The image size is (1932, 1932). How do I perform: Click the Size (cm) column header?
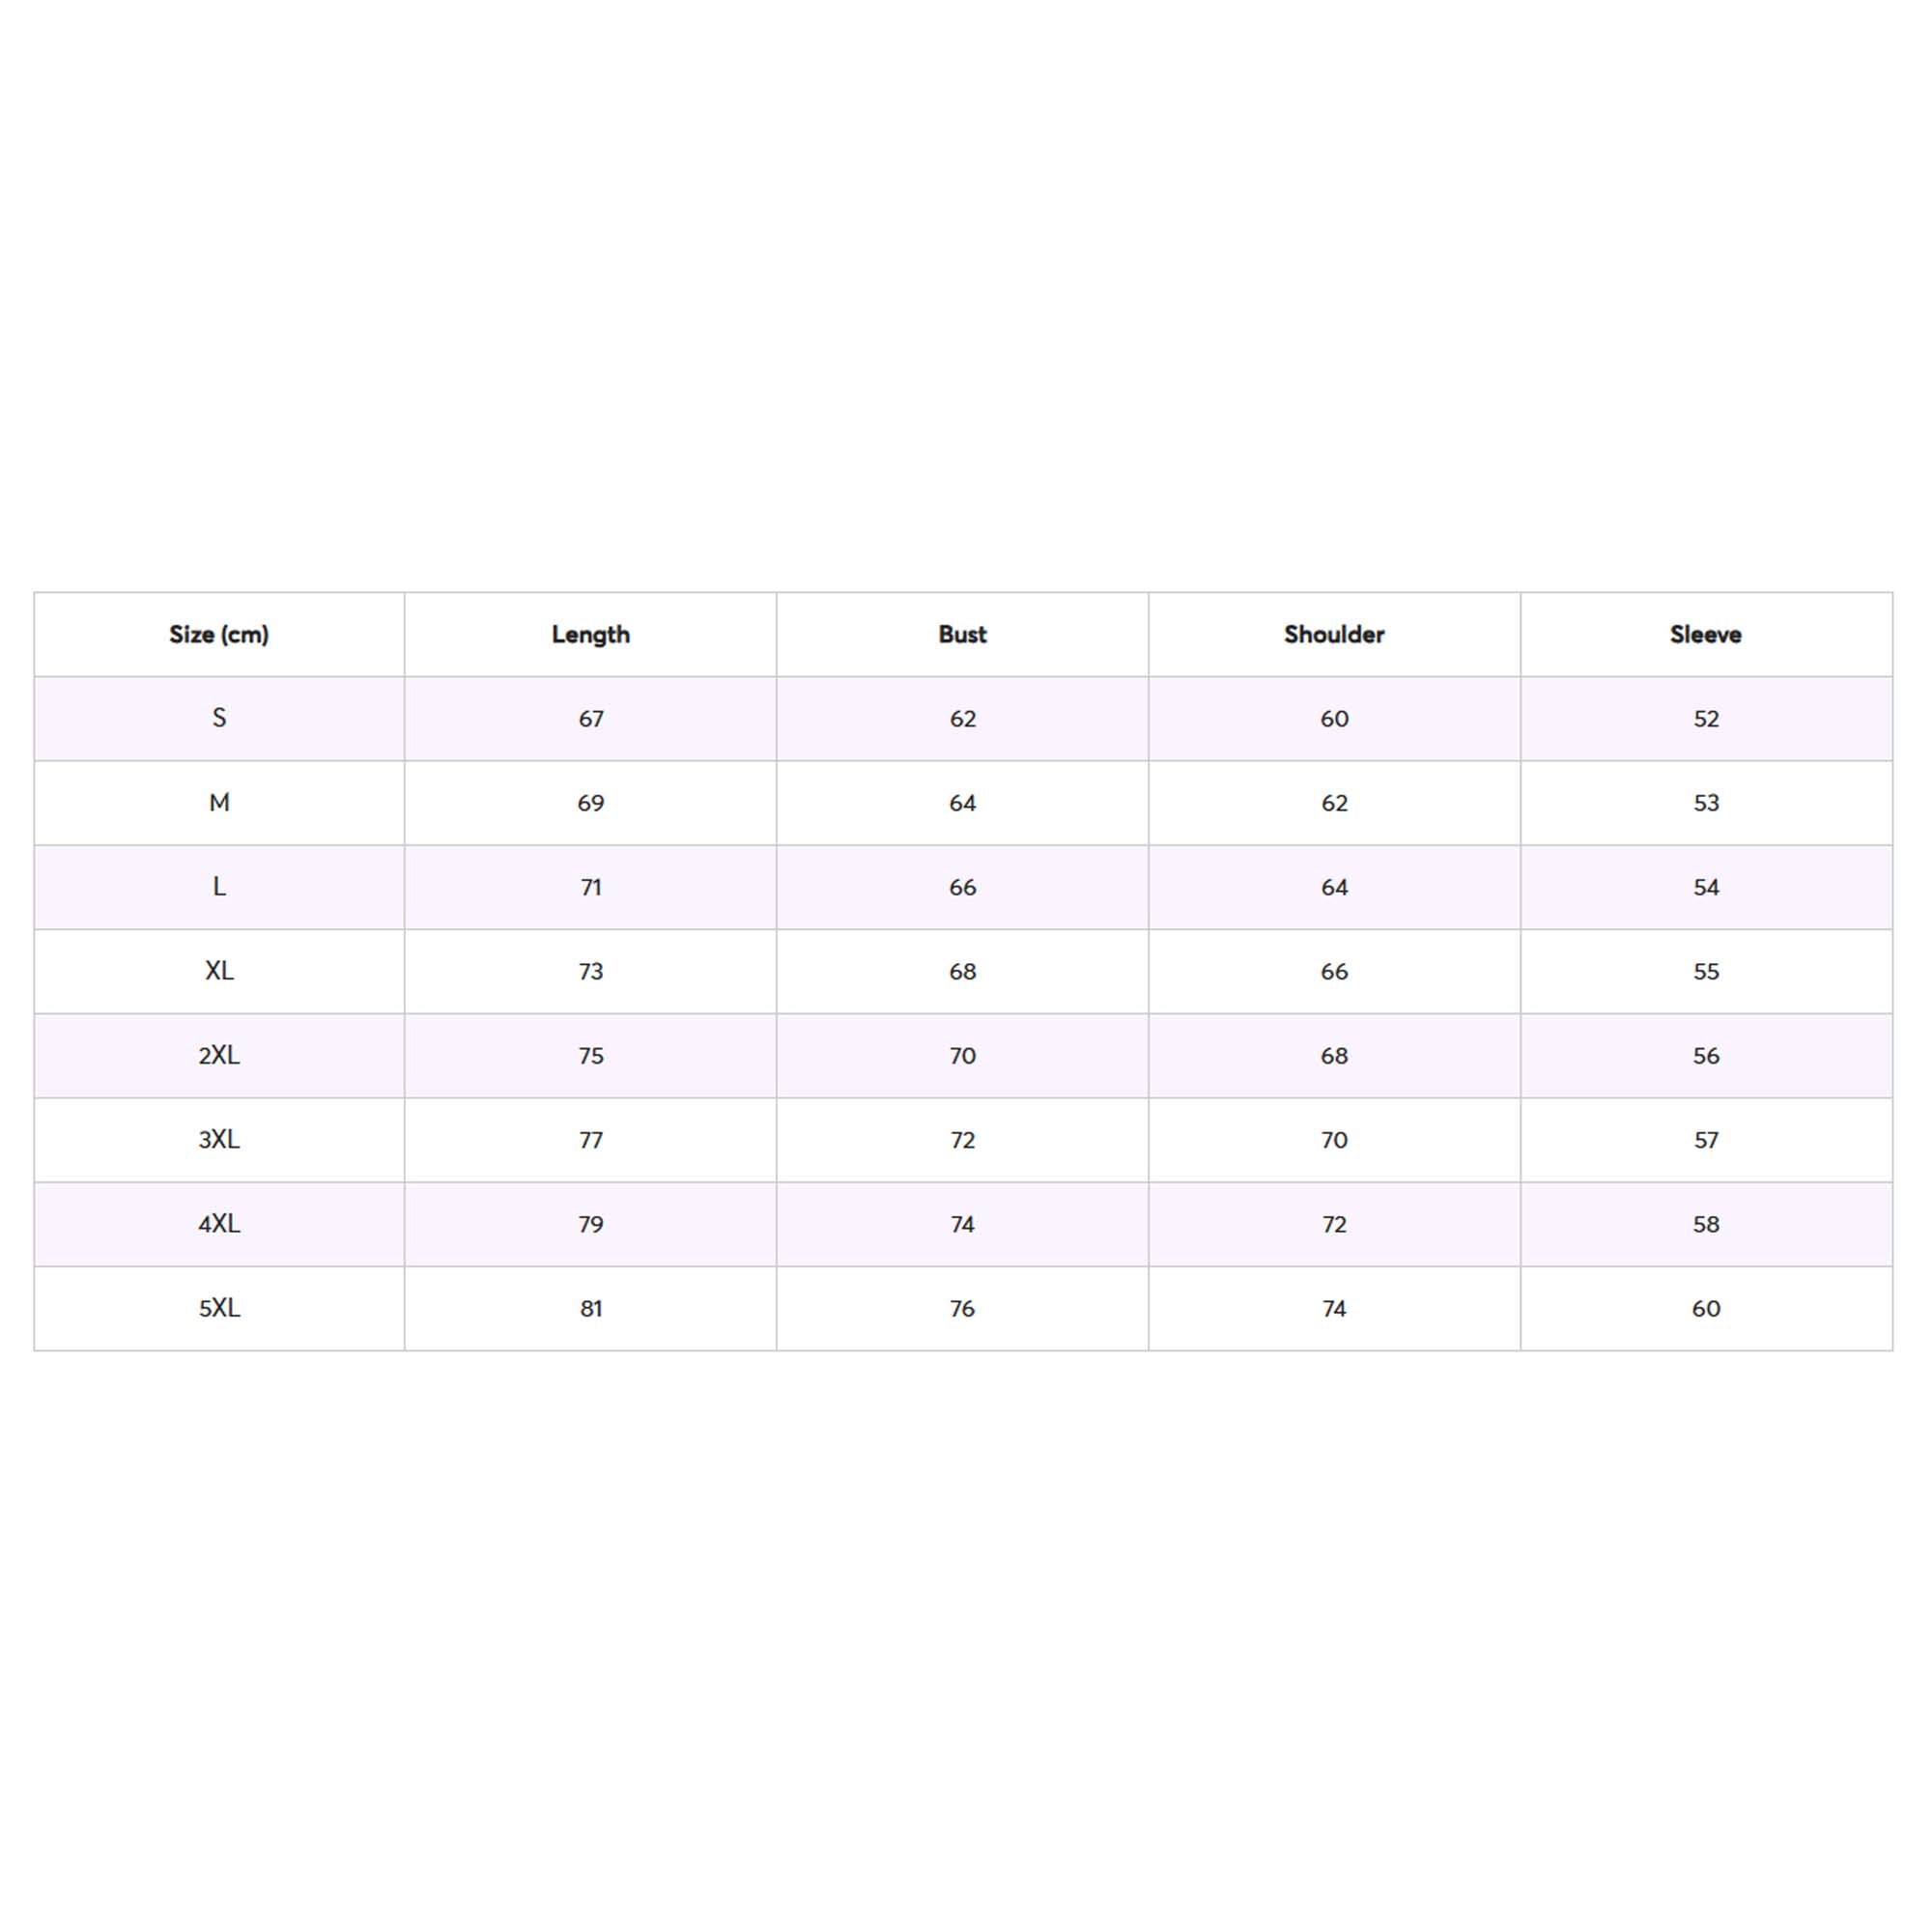[219, 634]
